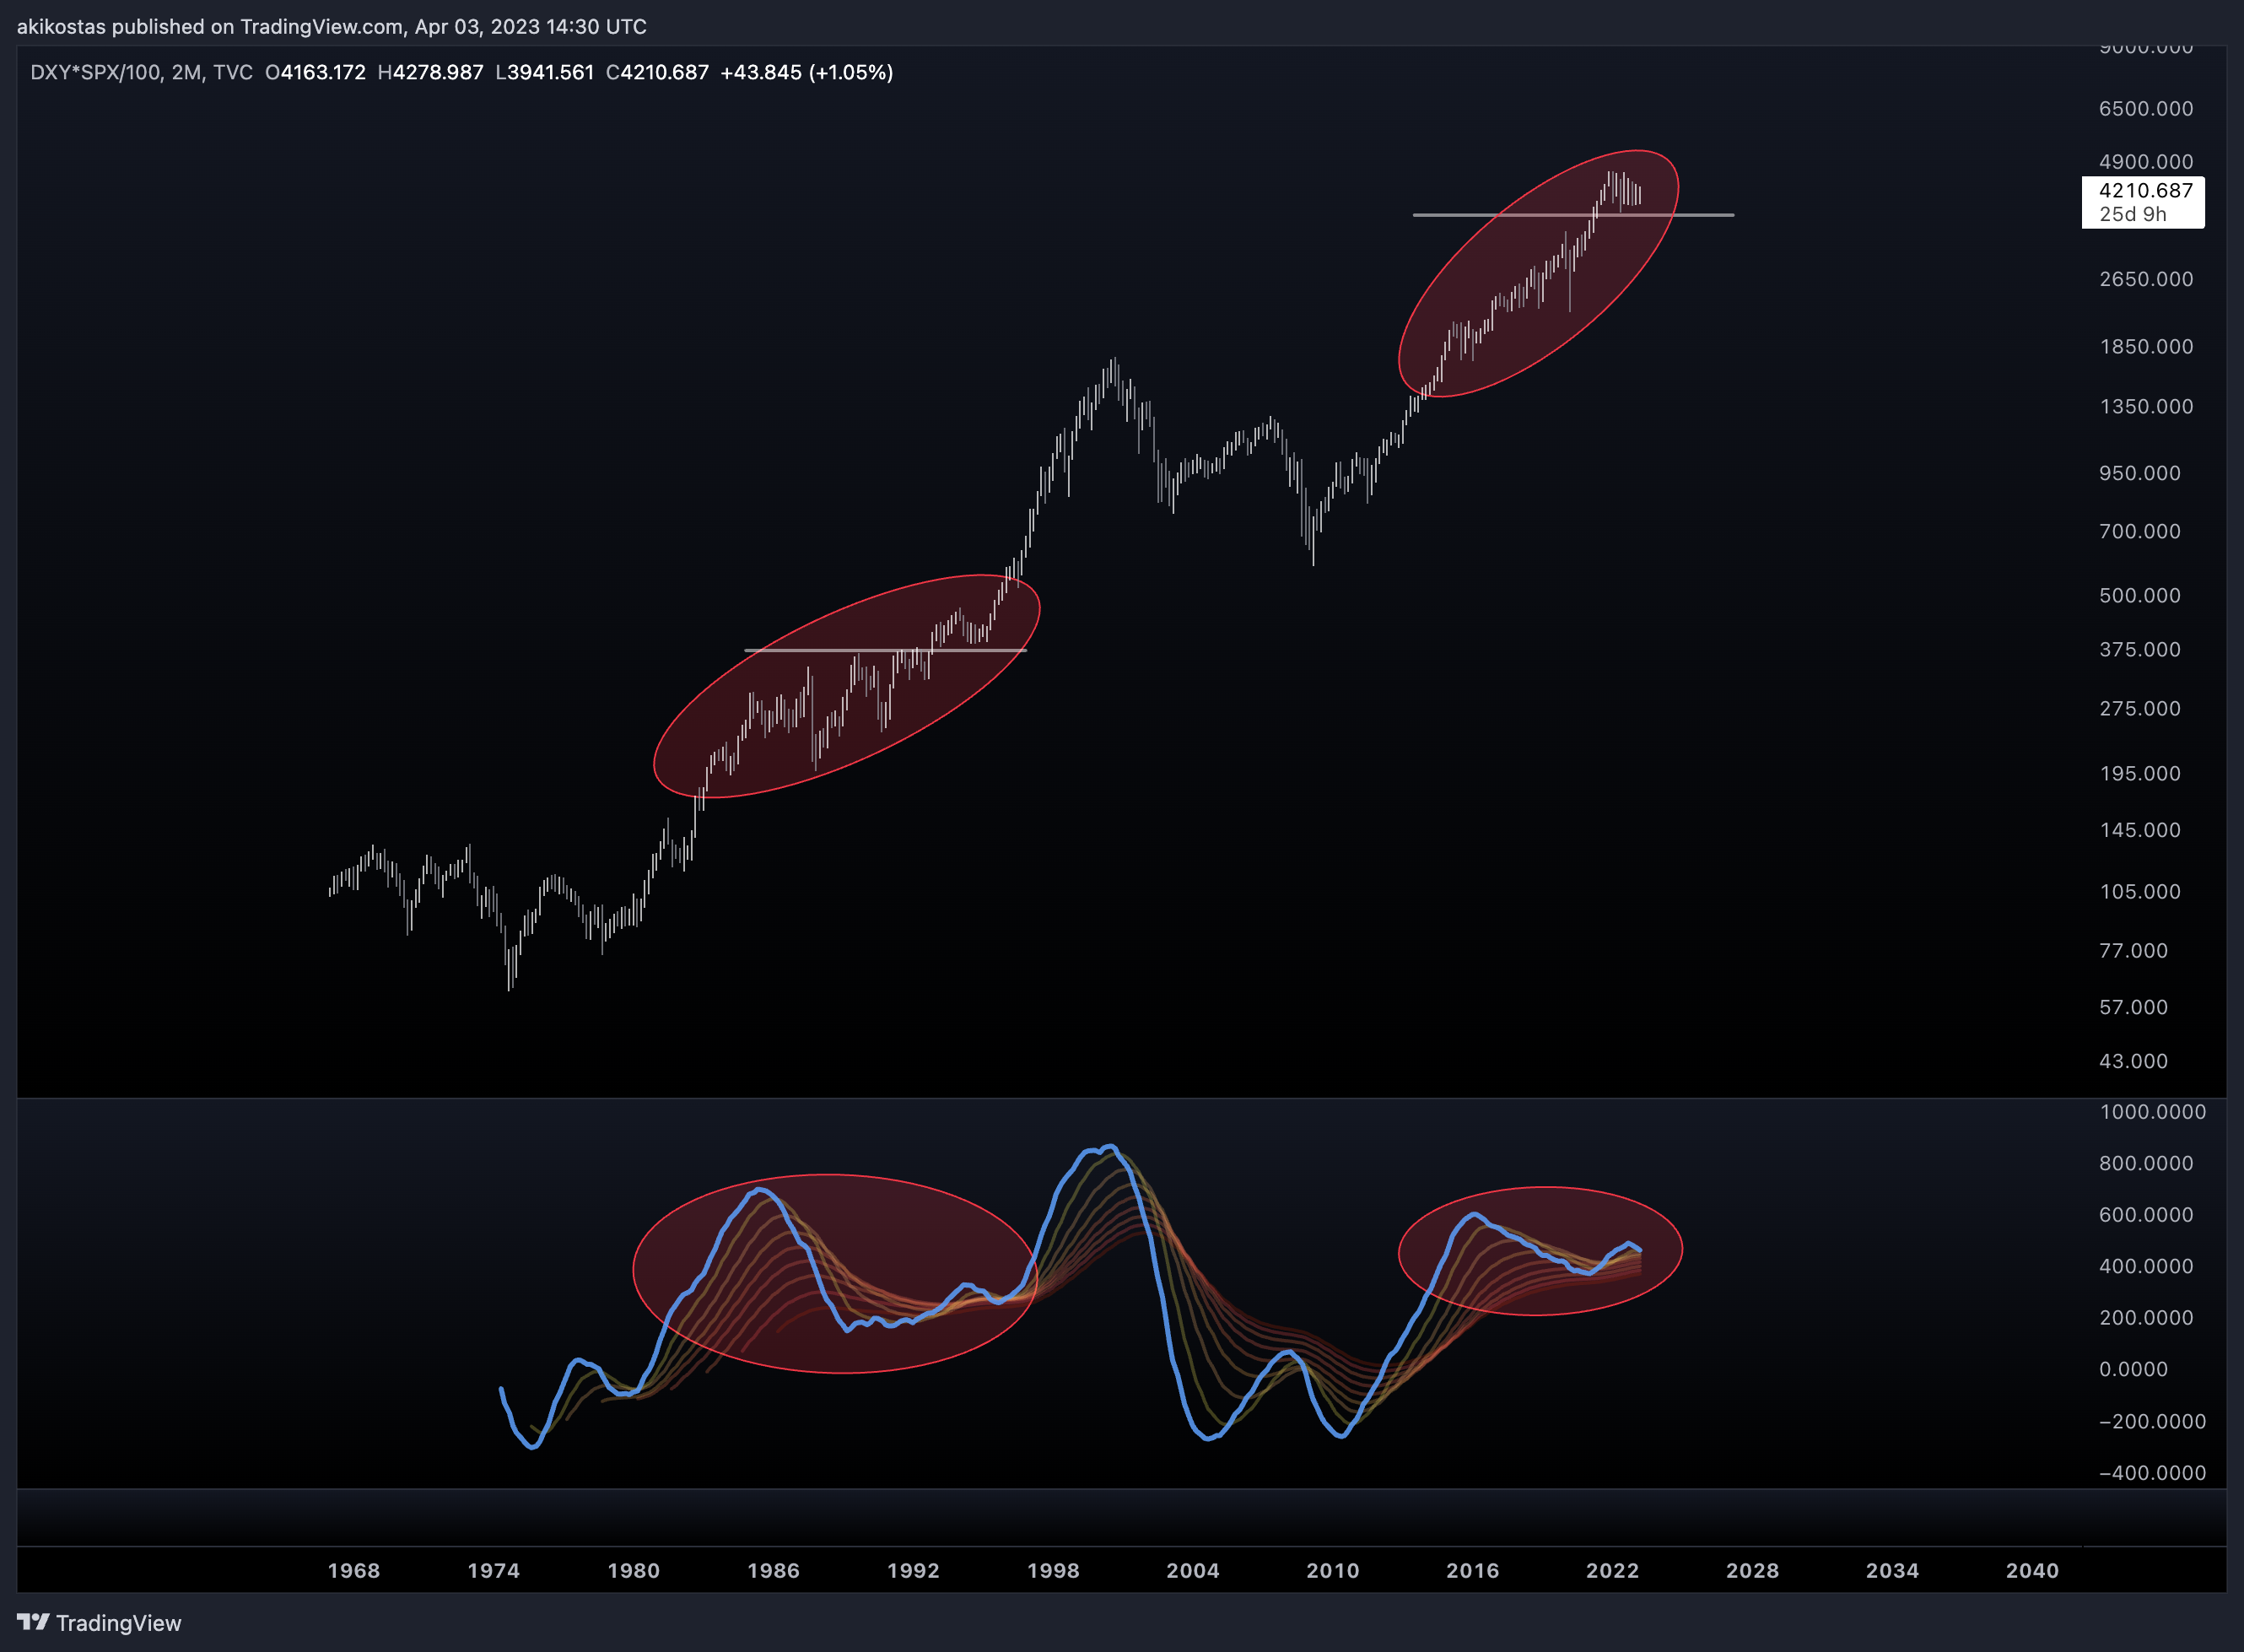
Task: Click the 200.0000 indicator scale label
Action: [x=2146, y=1317]
